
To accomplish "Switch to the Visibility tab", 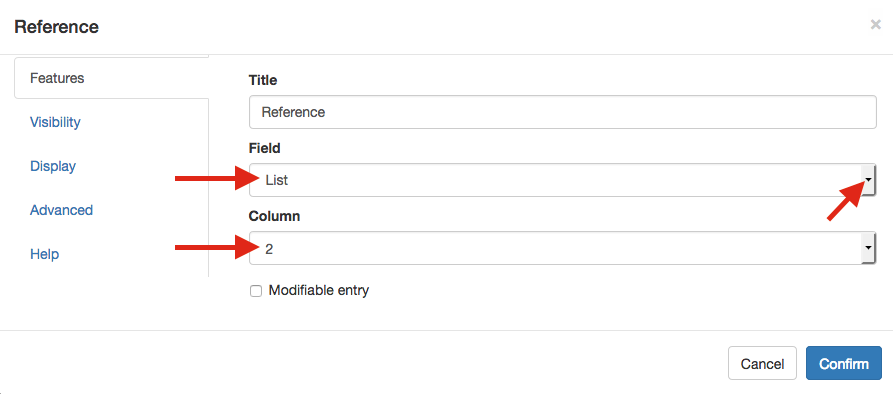I will pos(55,122).
